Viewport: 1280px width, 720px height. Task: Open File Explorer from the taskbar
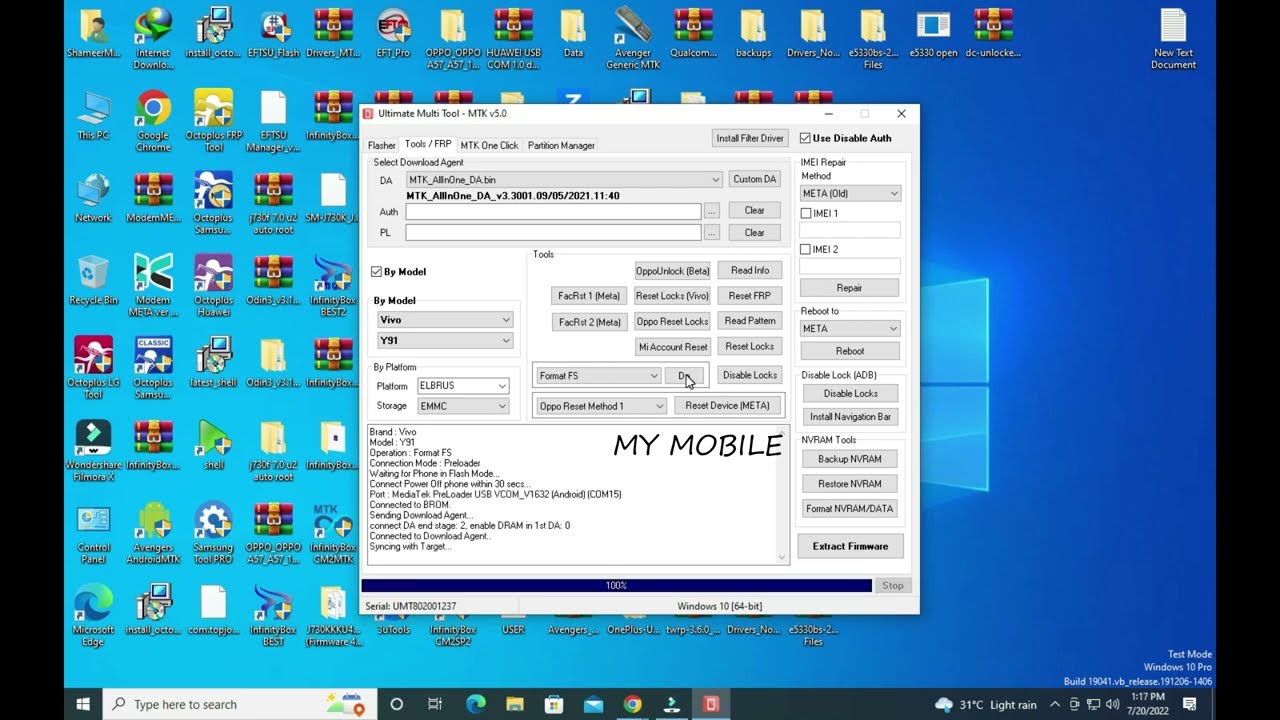pos(514,704)
